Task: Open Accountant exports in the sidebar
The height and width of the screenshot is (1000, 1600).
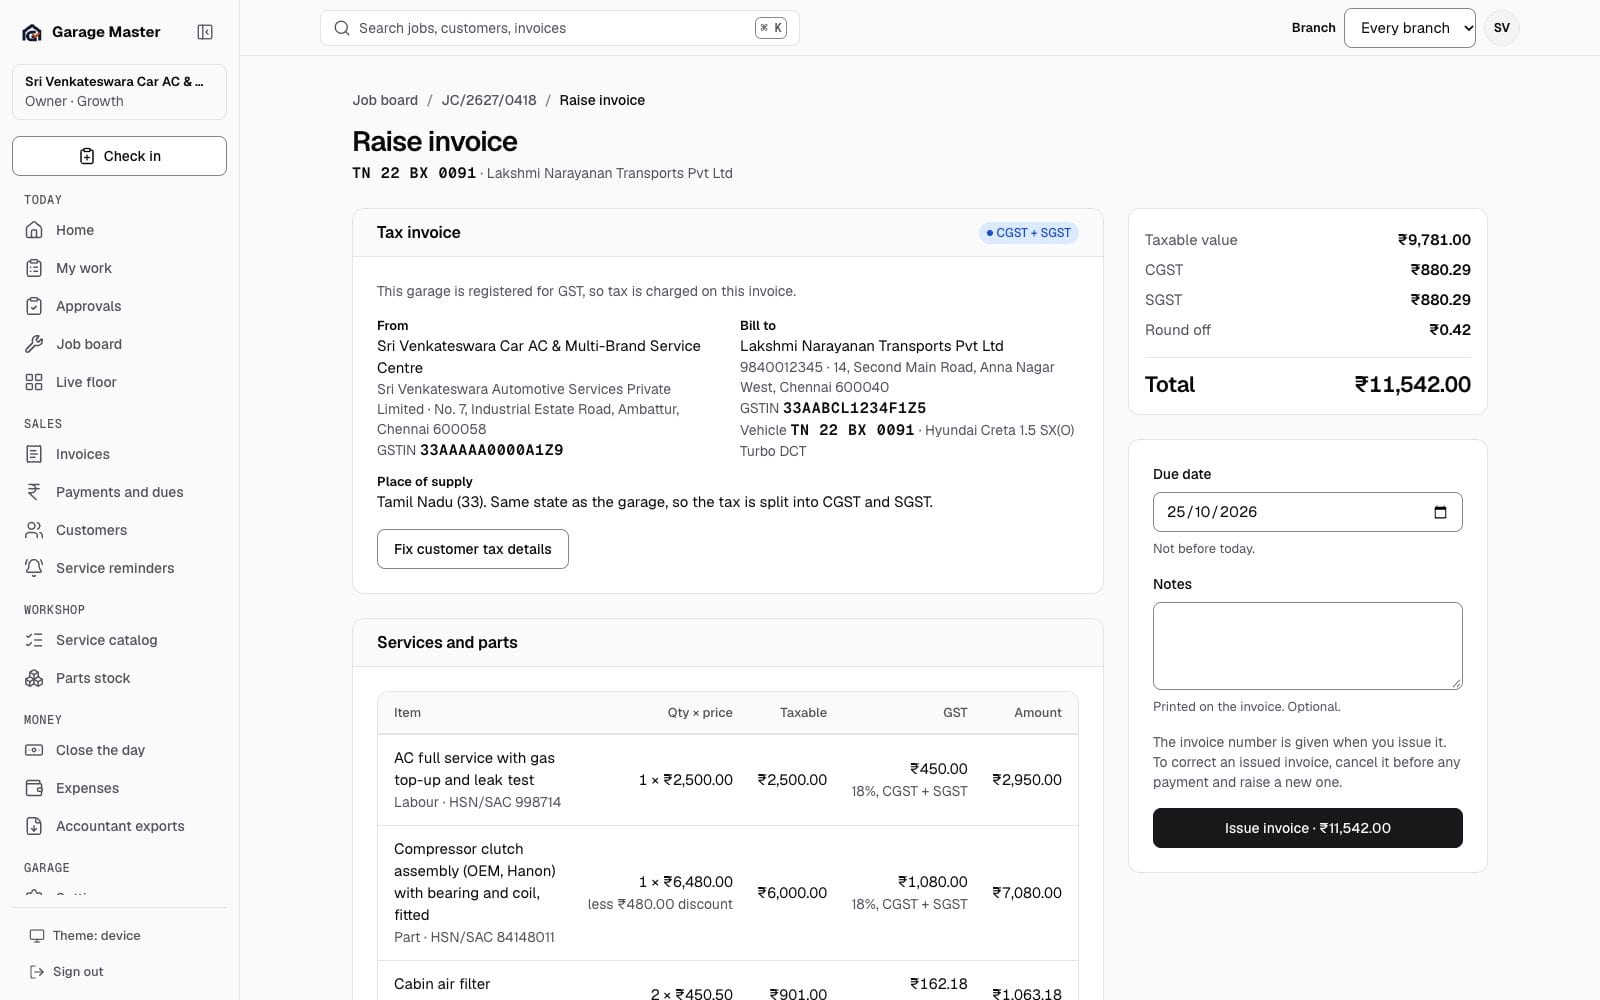Action: [x=119, y=826]
